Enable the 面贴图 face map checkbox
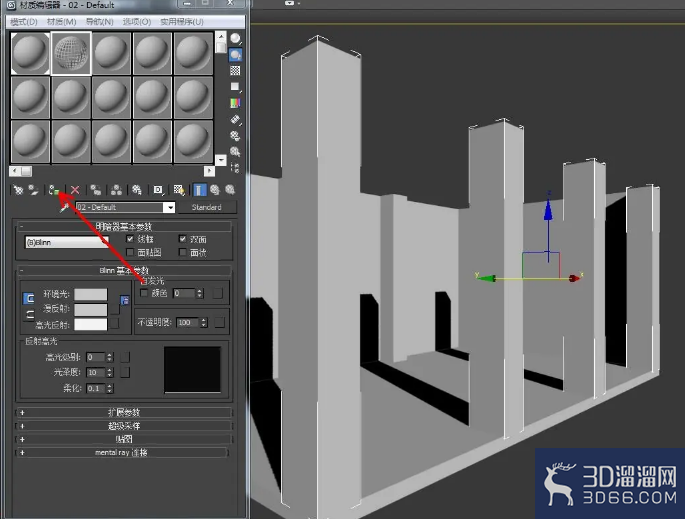This screenshot has width=685, height=519. click(130, 252)
